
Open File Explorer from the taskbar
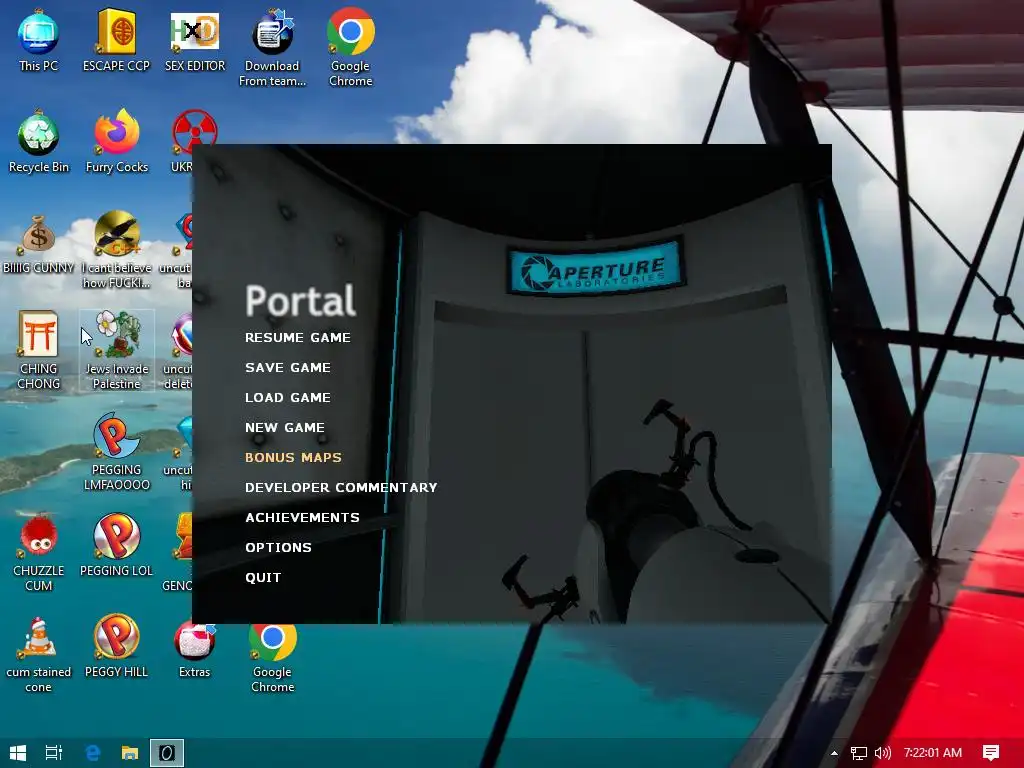130,753
